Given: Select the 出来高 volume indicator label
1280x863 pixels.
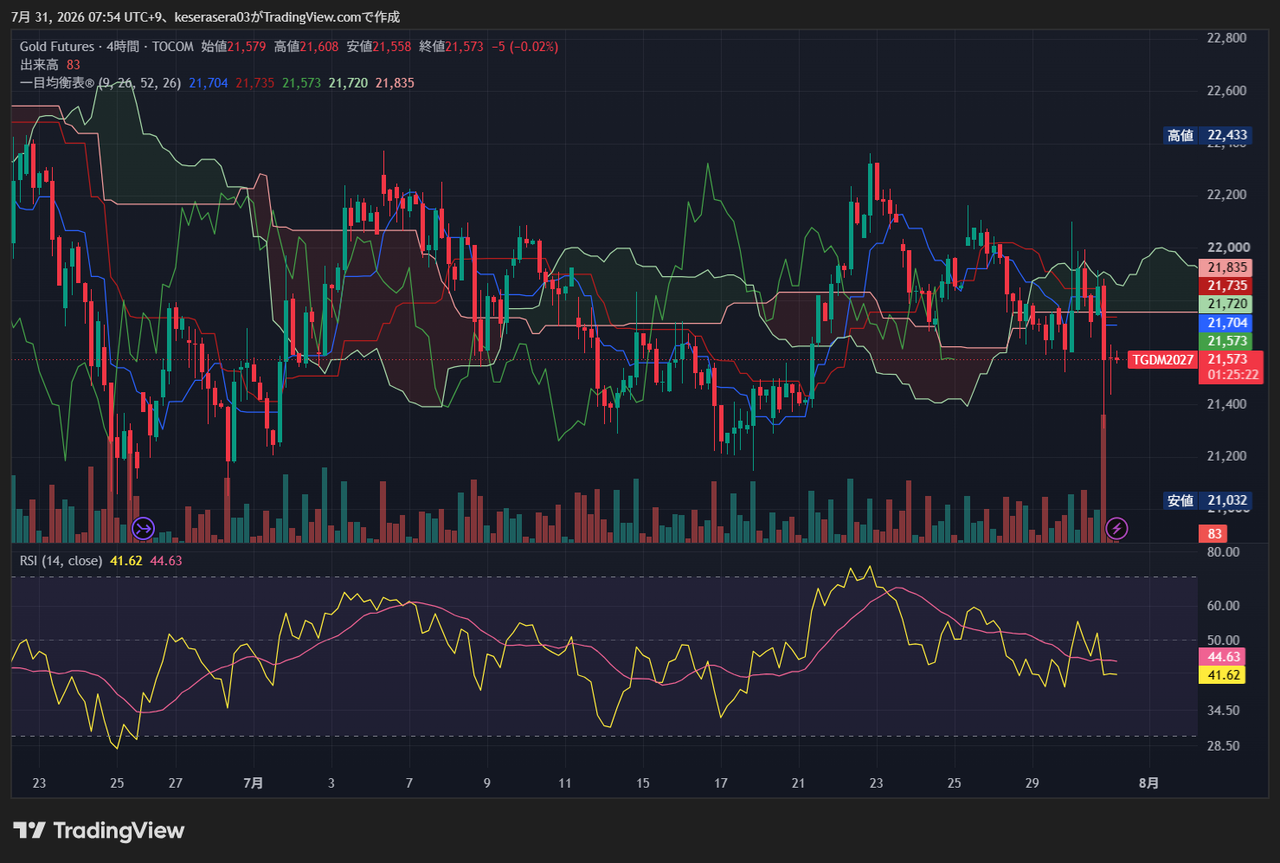Looking at the screenshot, I should coord(39,64).
